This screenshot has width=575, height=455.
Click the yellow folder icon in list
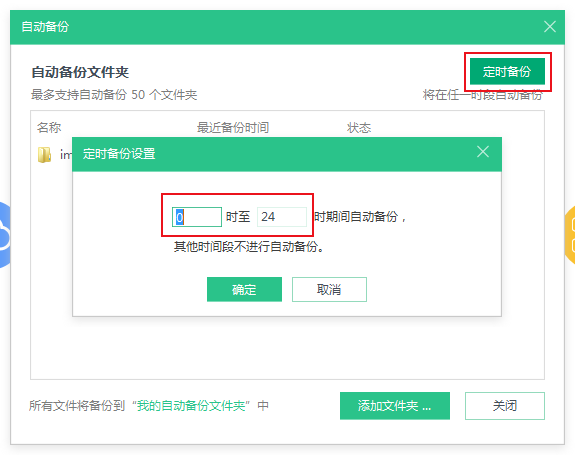(44, 155)
